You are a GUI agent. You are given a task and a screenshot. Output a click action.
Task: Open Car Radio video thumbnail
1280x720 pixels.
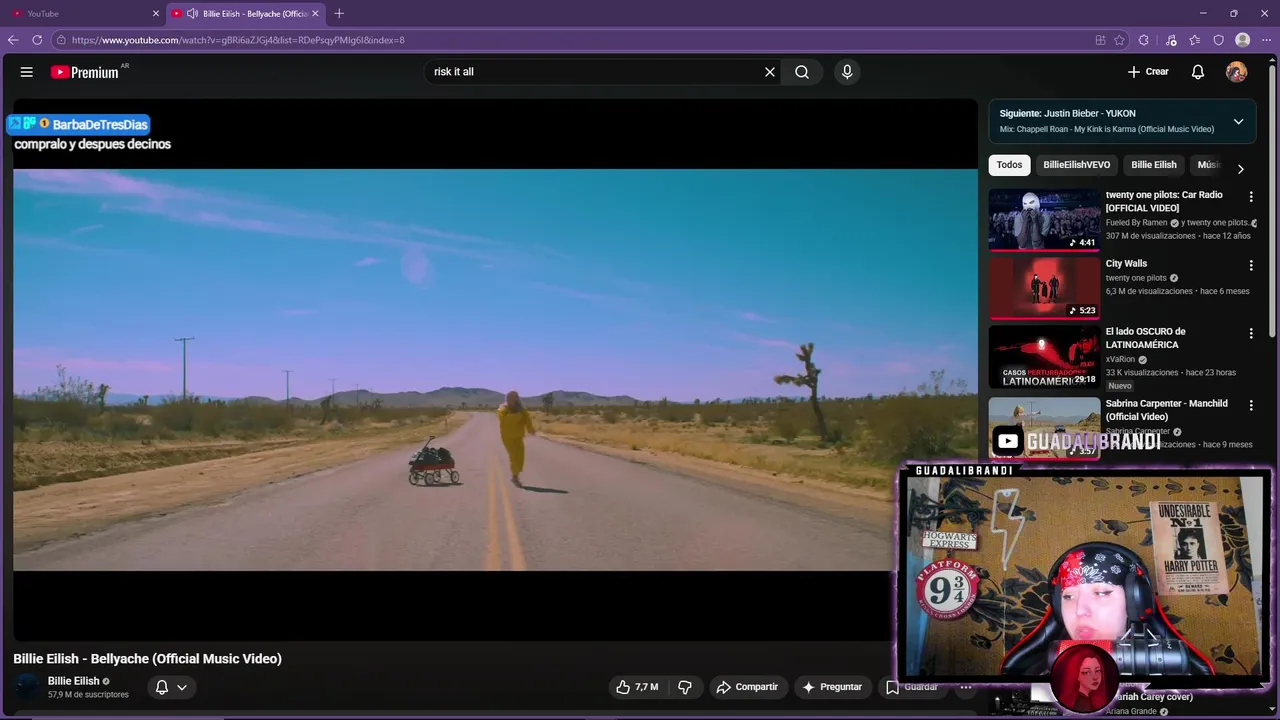[x=1044, y=219]
